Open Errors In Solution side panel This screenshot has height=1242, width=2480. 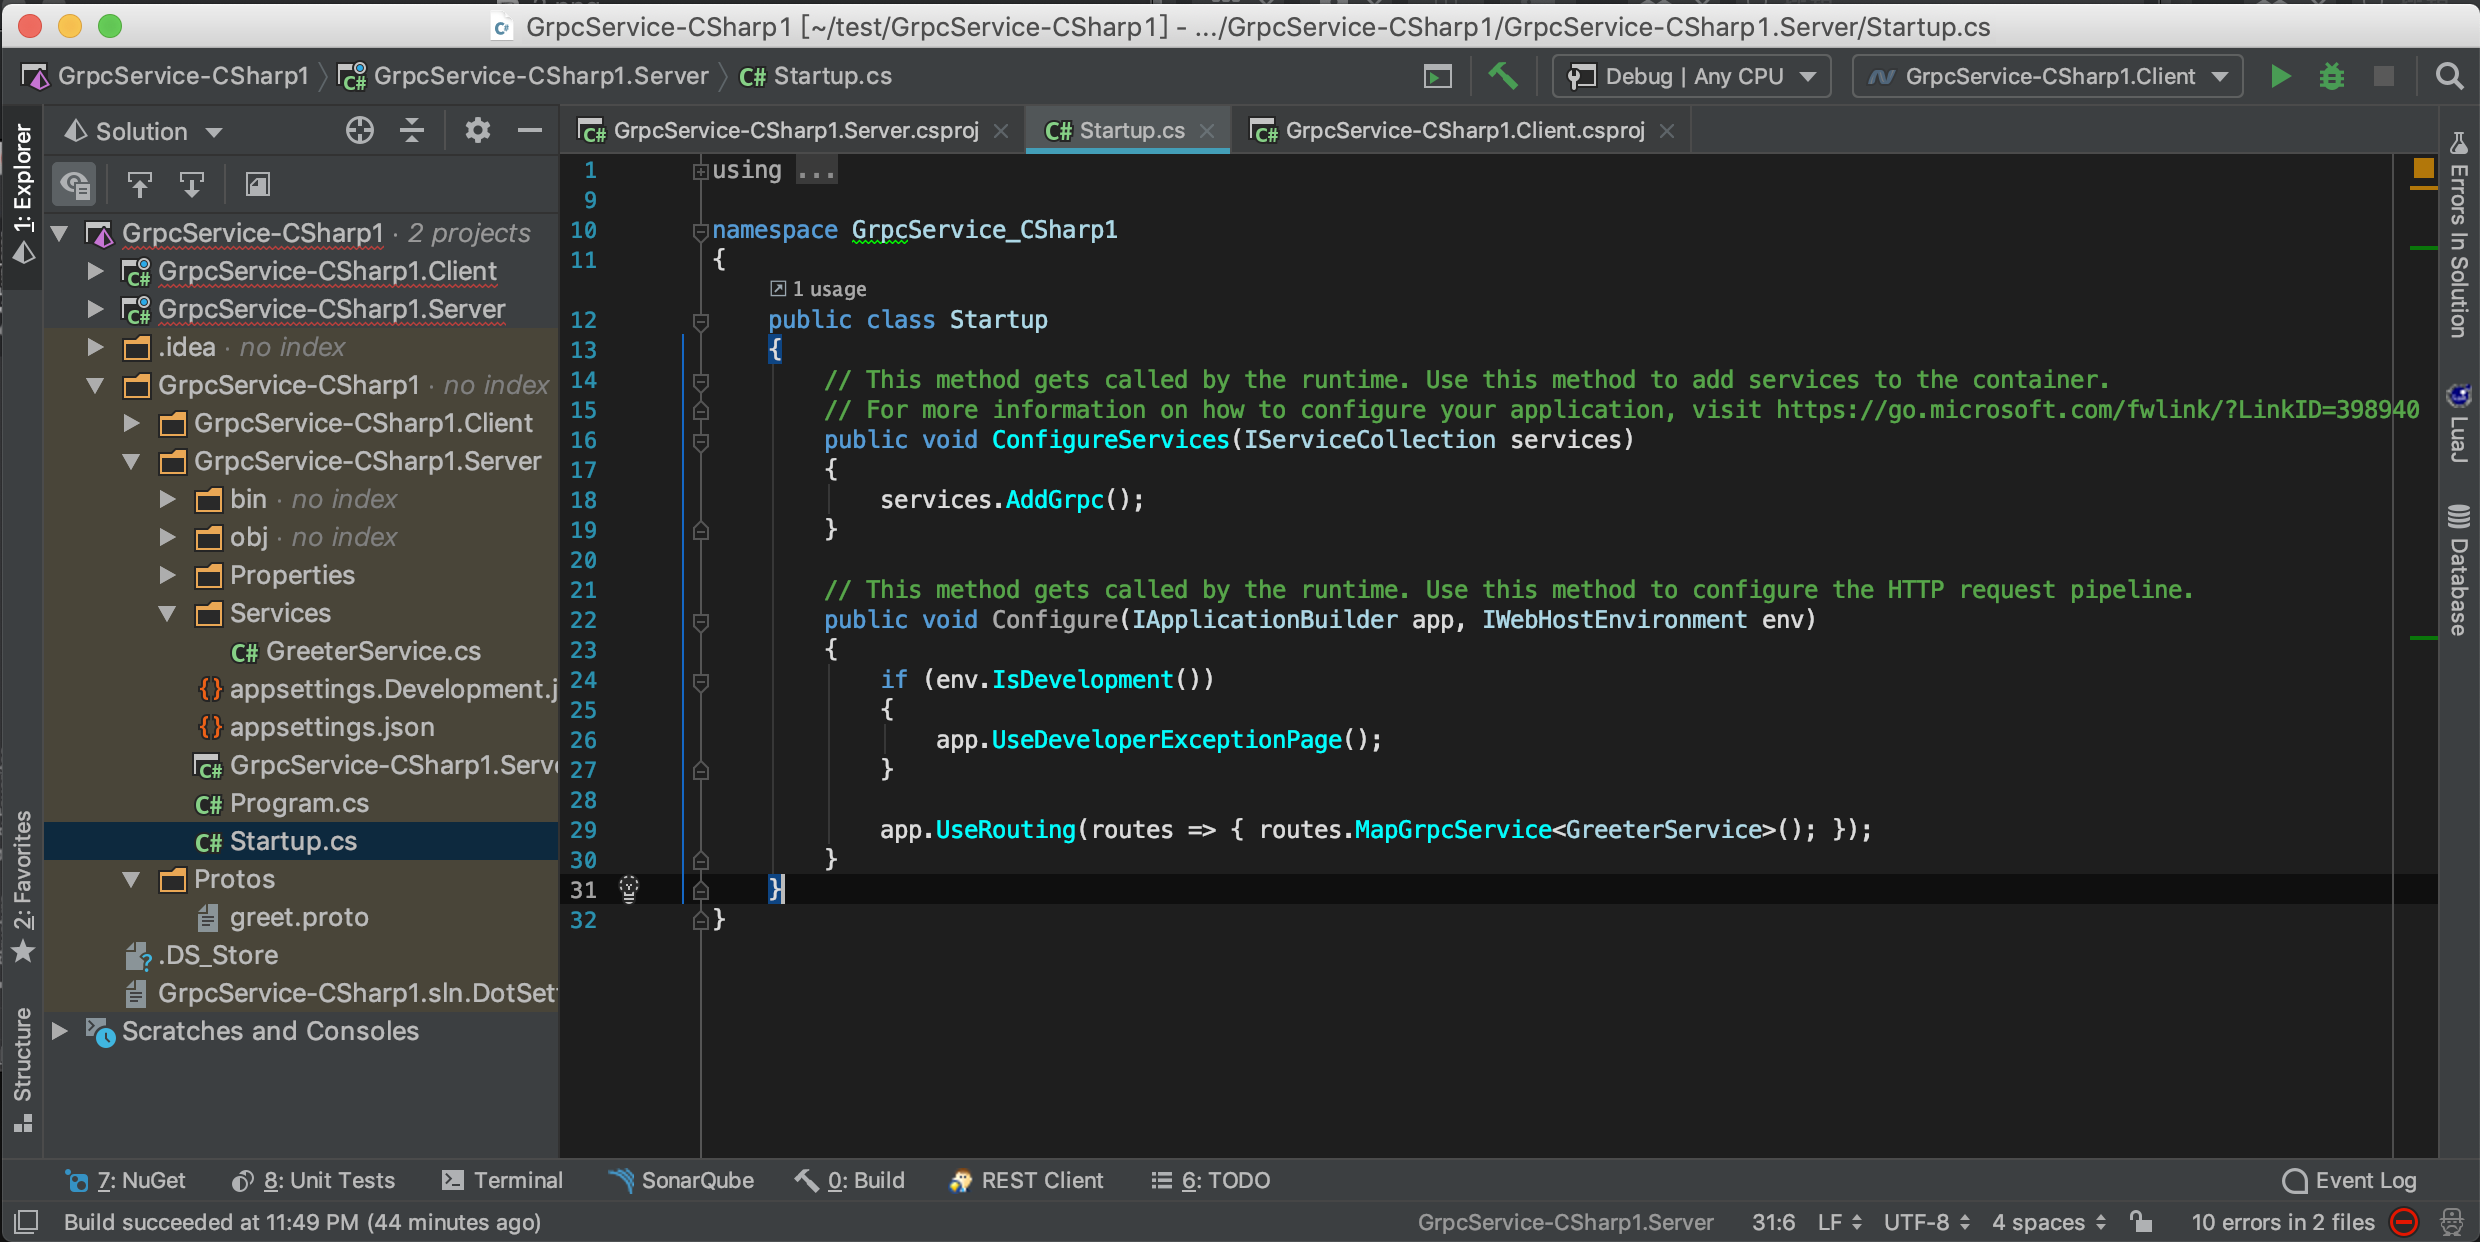tap(2458, 236)
